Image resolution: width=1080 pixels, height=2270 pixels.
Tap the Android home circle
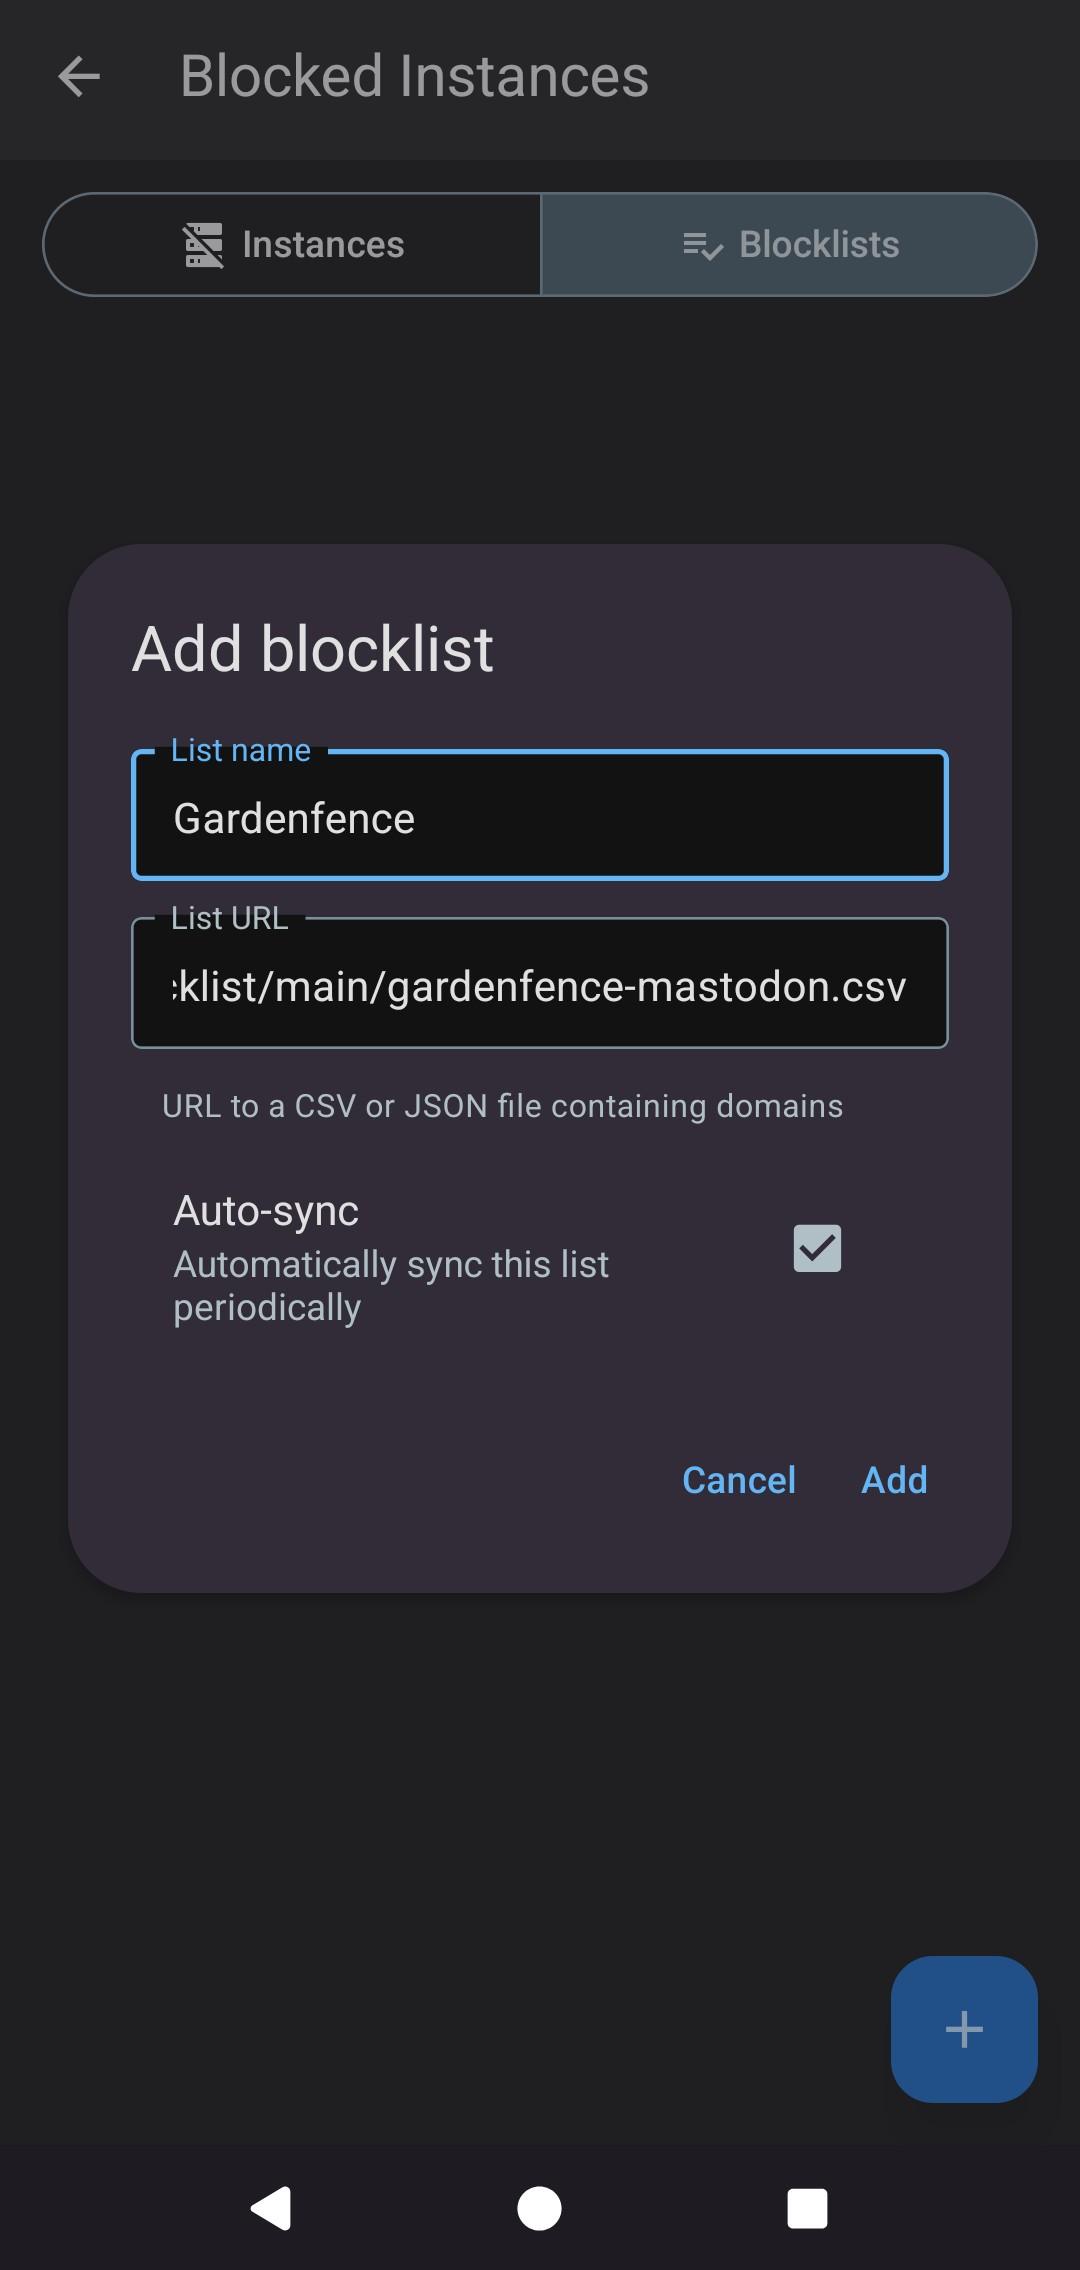pyautogui.click(x=539, y=2208)
